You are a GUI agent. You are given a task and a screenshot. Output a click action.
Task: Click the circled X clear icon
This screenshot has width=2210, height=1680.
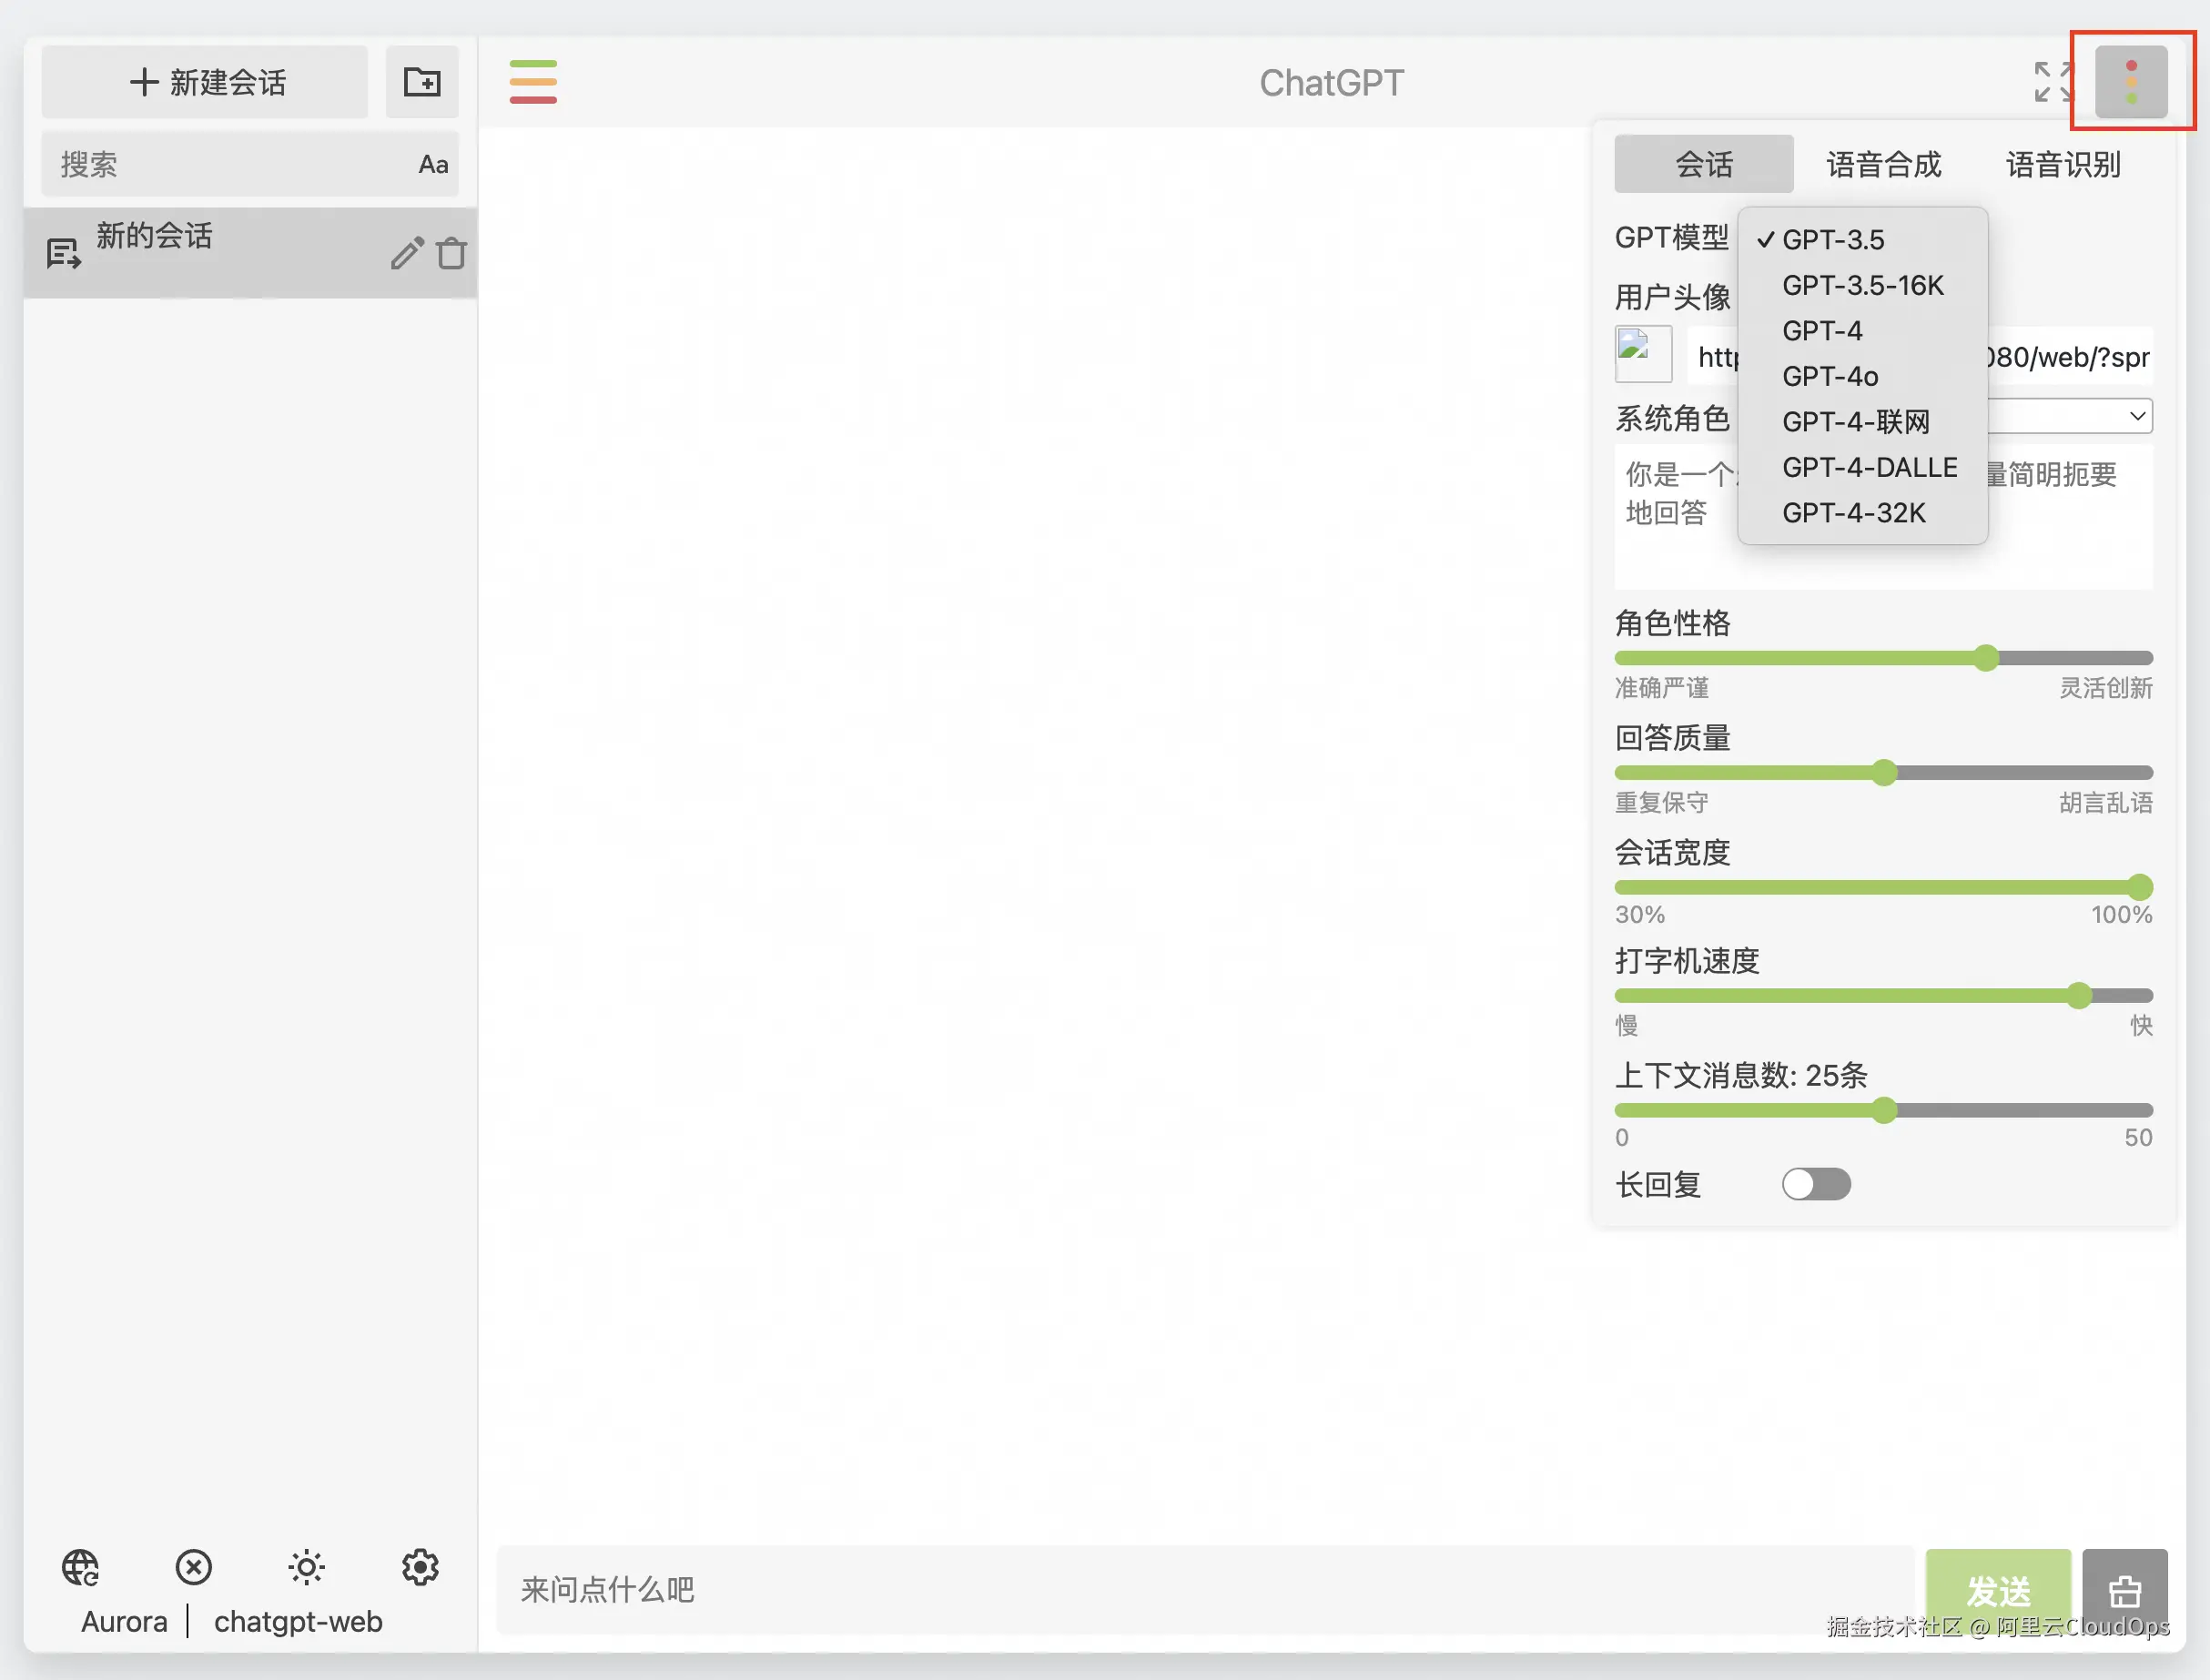pos(193,1567)
